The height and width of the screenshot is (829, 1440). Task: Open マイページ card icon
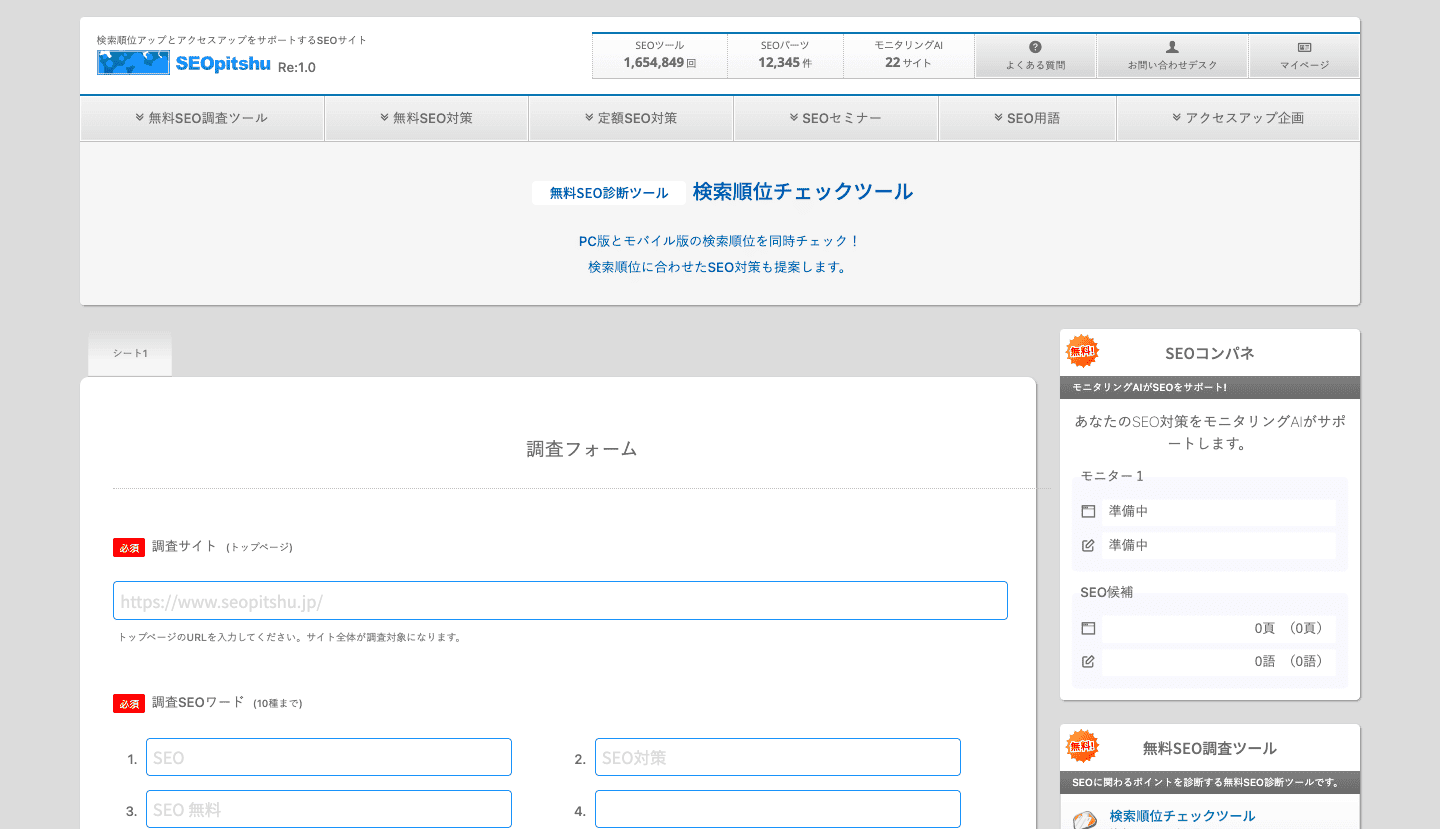click(x=1304, y=47)
